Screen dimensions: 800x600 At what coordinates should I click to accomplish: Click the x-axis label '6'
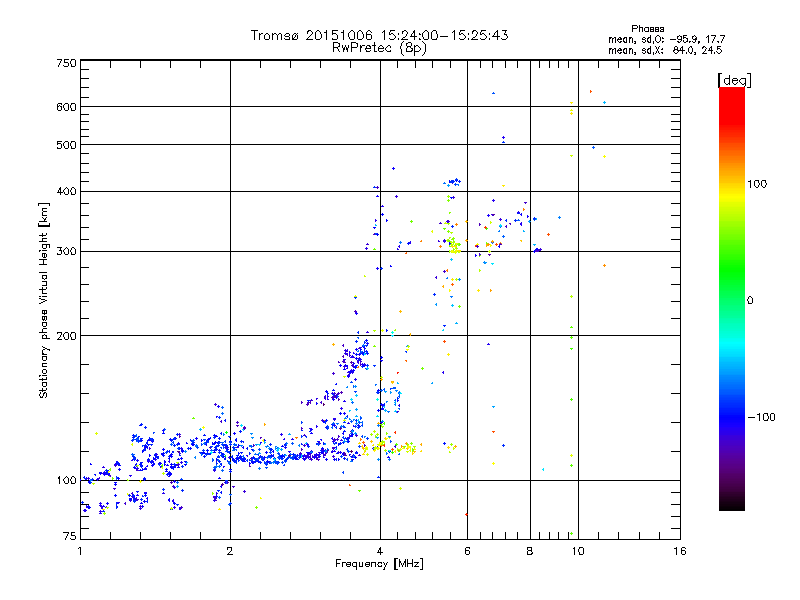(x=467, y=551)
